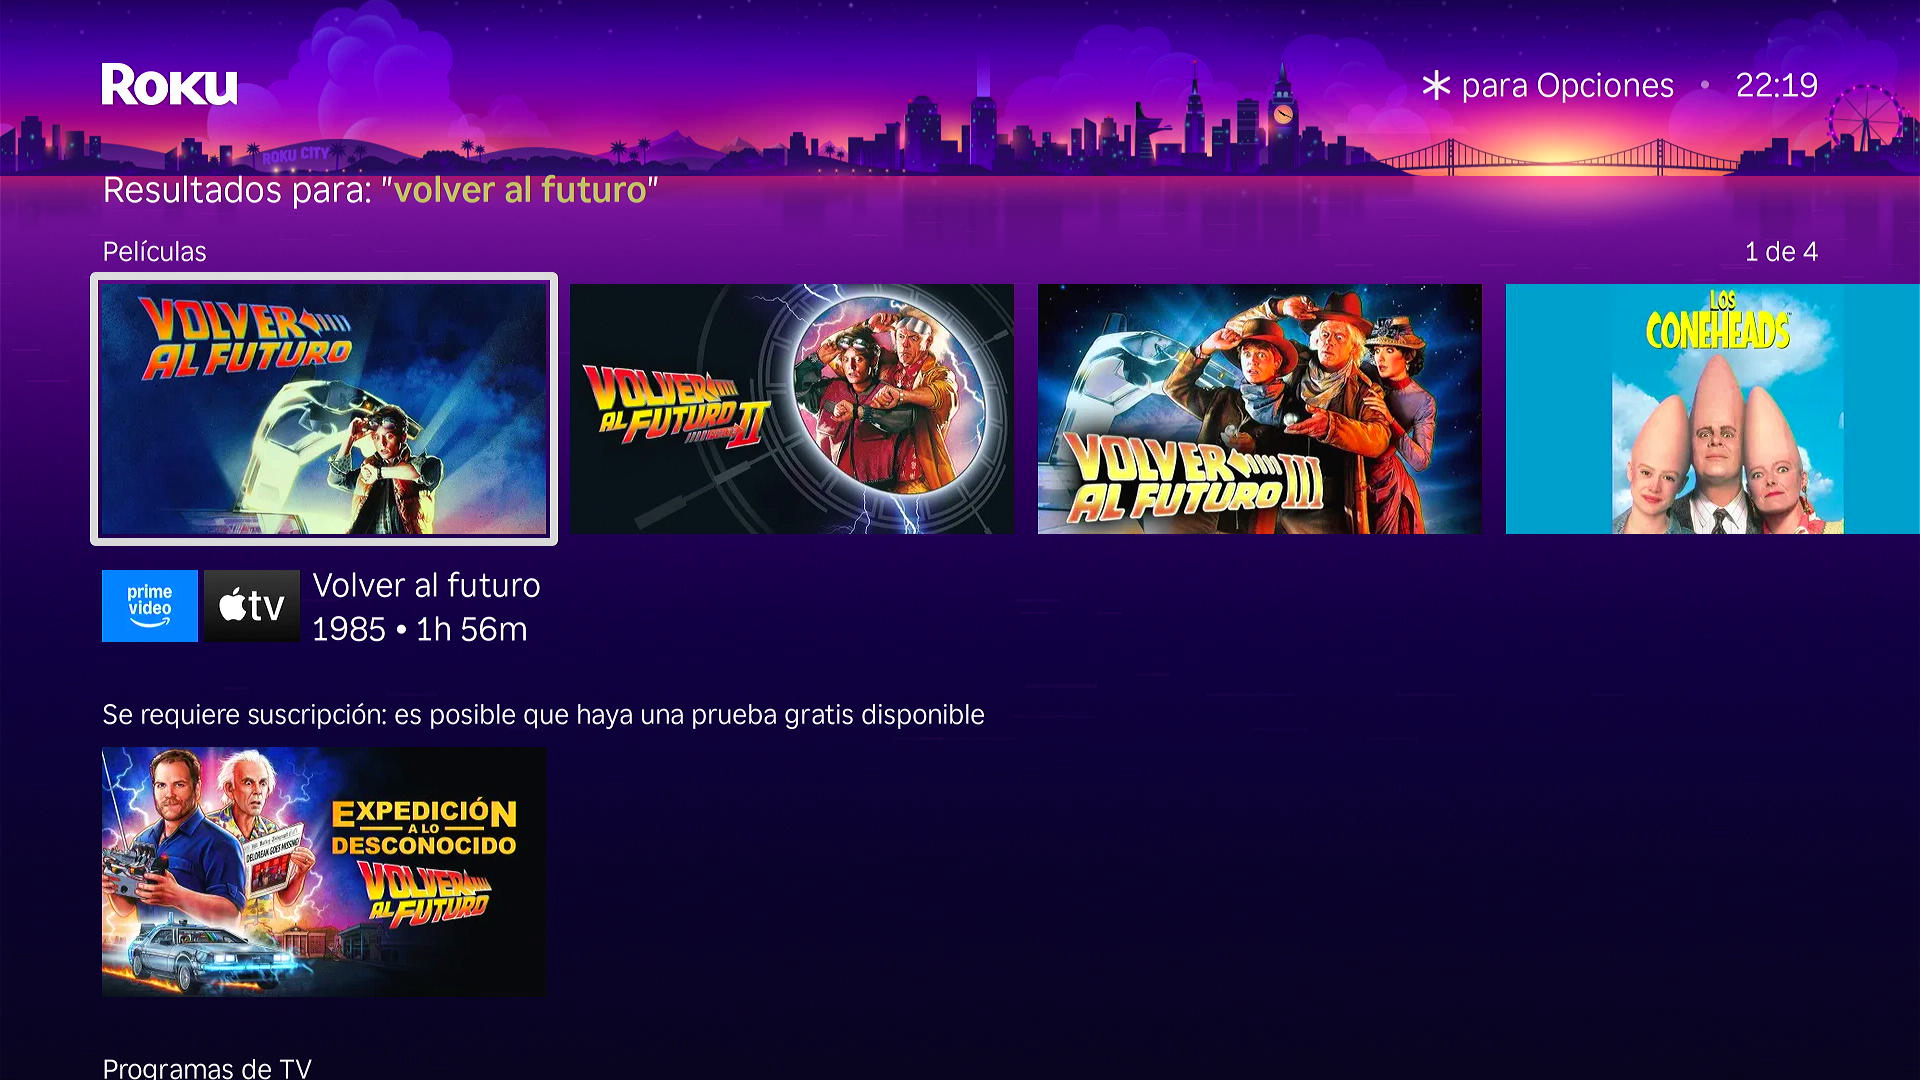This screenshot has width=1920, height=1080.
Task: Click the subscription required notice text
Action: [543, 715]
